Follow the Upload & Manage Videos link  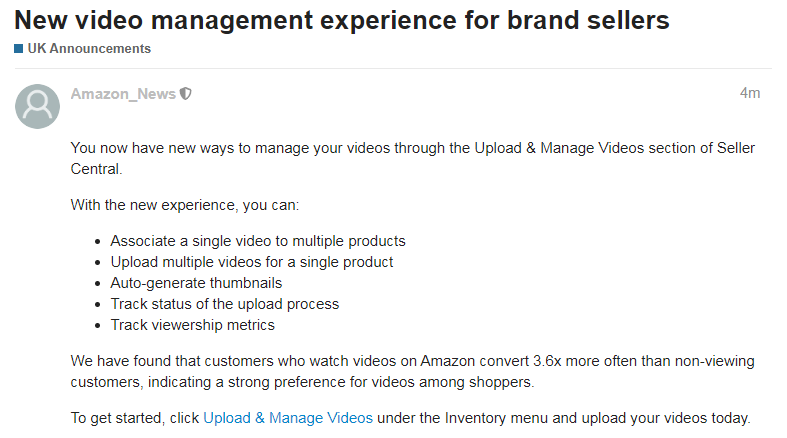coord(288,418)
